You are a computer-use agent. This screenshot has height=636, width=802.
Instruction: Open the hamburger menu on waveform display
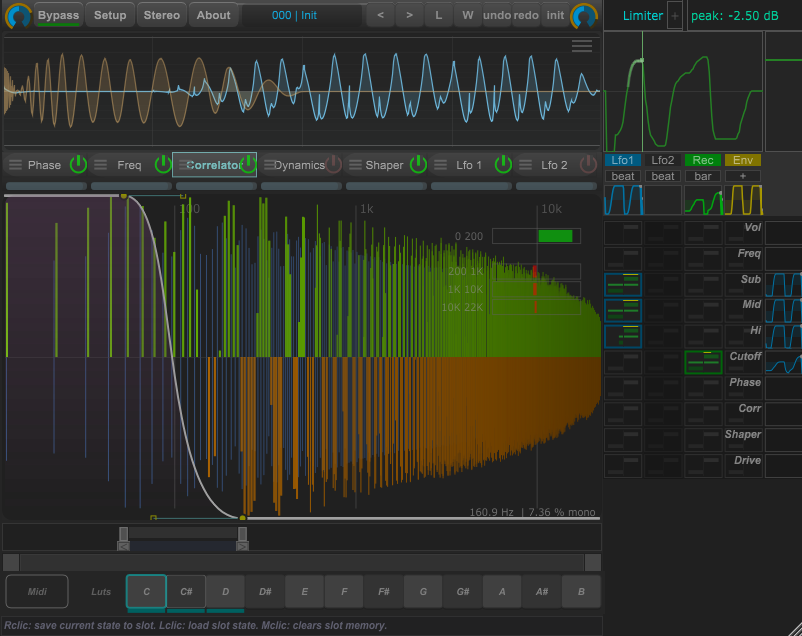(582, 46)
